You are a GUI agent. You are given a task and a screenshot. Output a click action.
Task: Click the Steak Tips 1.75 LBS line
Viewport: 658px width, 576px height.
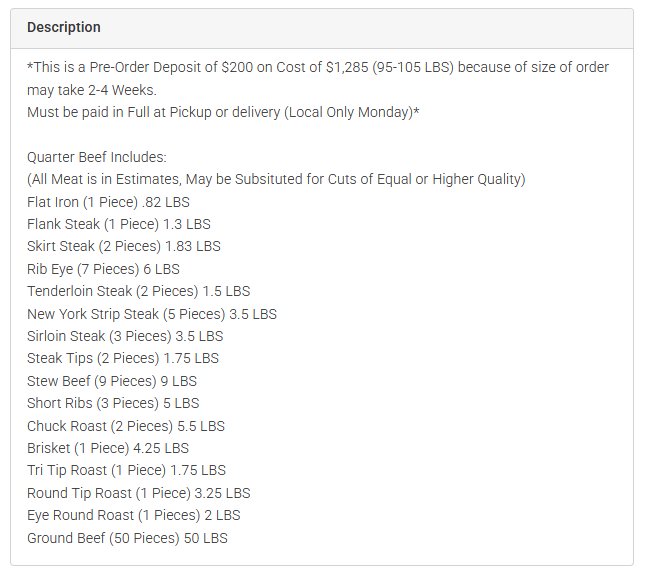pyautogui.click(x=123, y=358)
